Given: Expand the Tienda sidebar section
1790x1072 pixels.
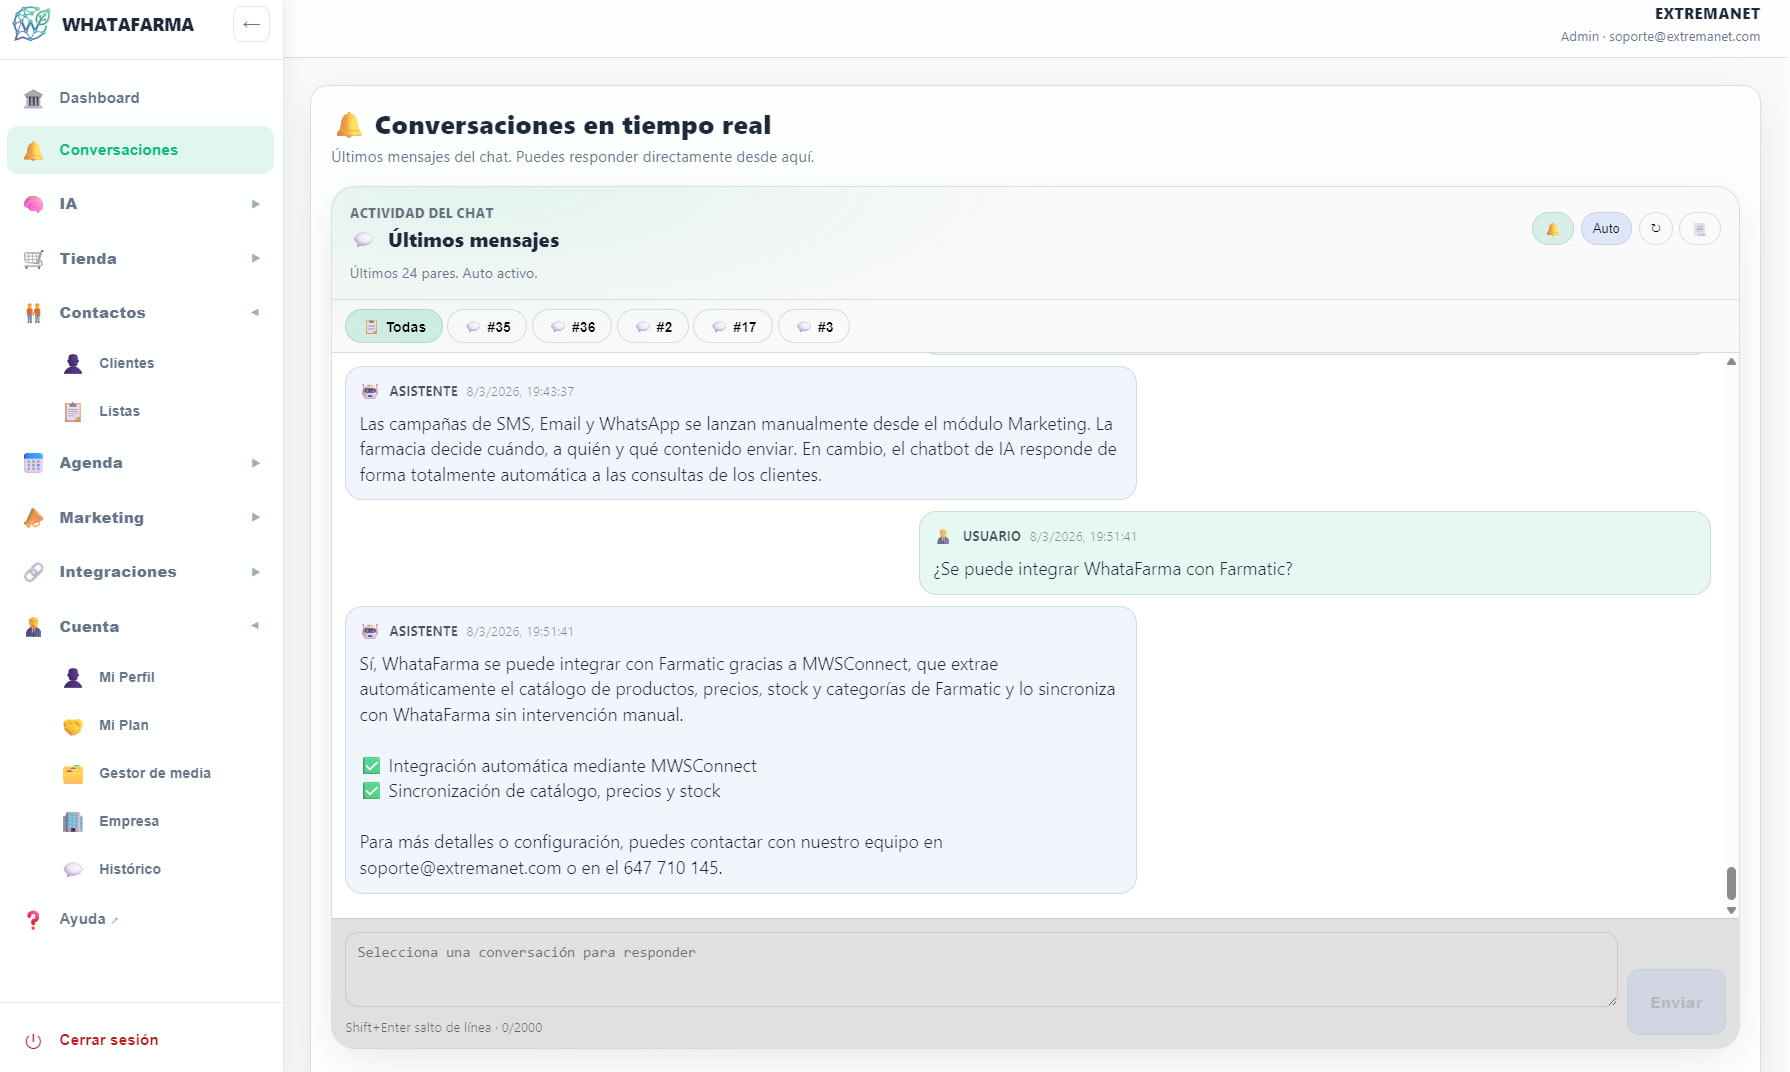Looking at the screenshot, I should (x=140, y=259).
